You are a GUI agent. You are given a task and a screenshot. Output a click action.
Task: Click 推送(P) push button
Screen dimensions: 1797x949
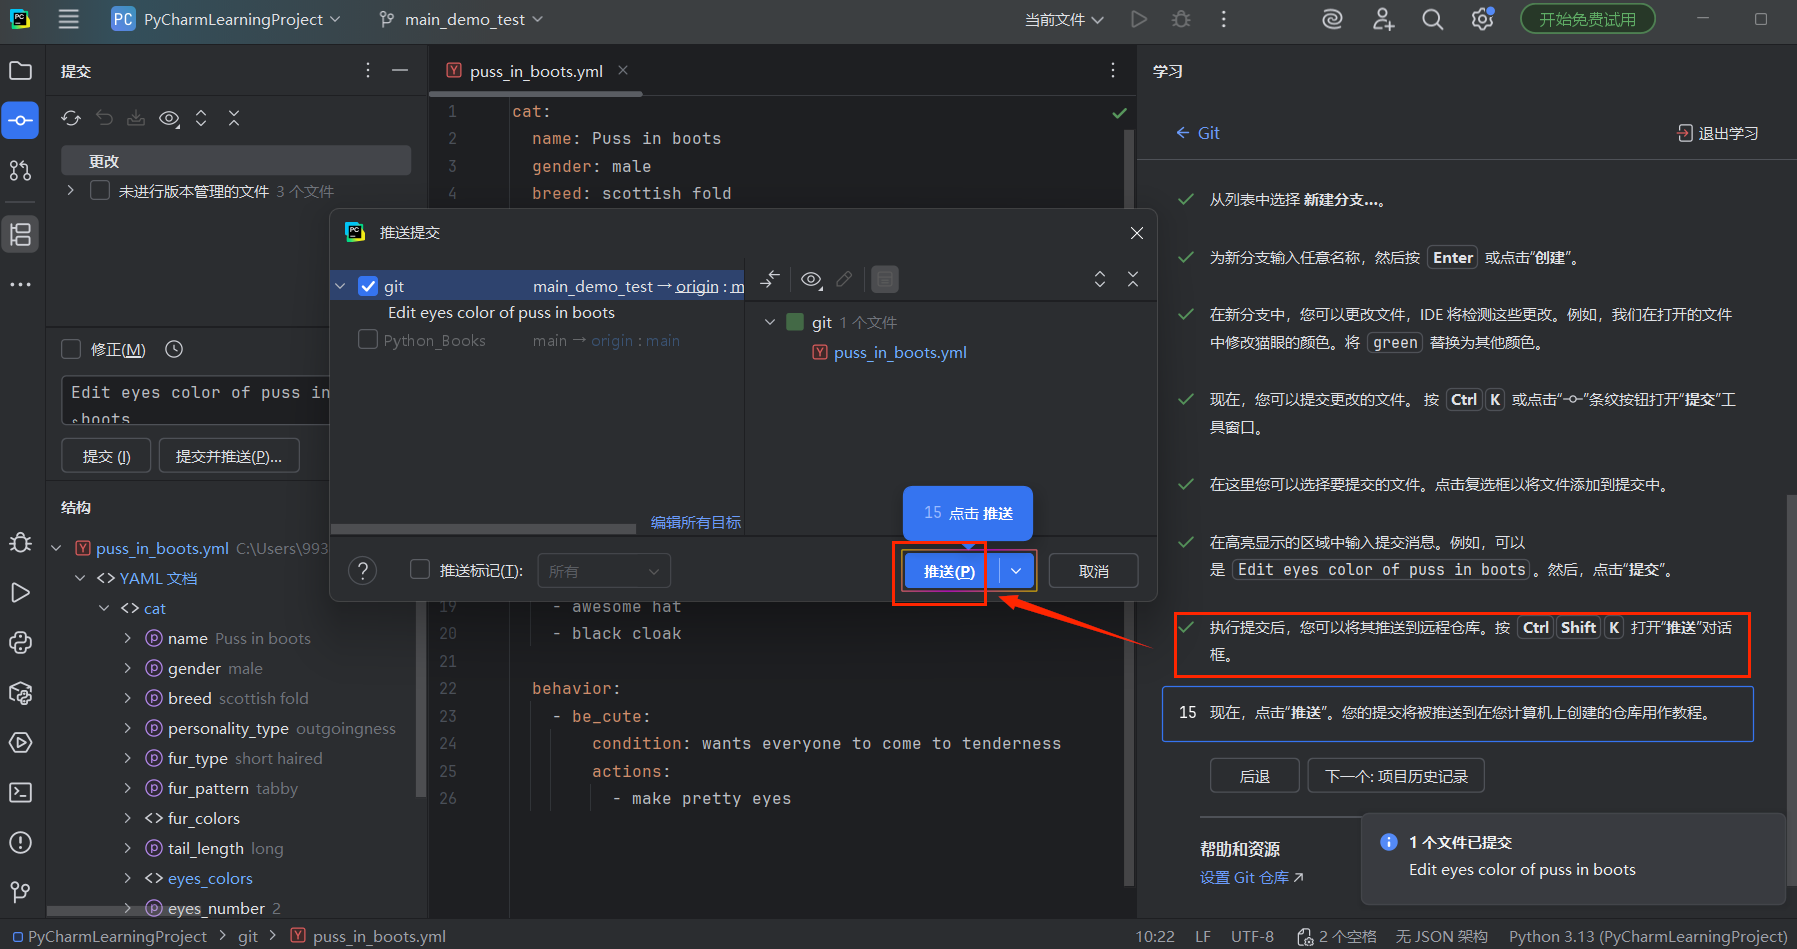950,571
